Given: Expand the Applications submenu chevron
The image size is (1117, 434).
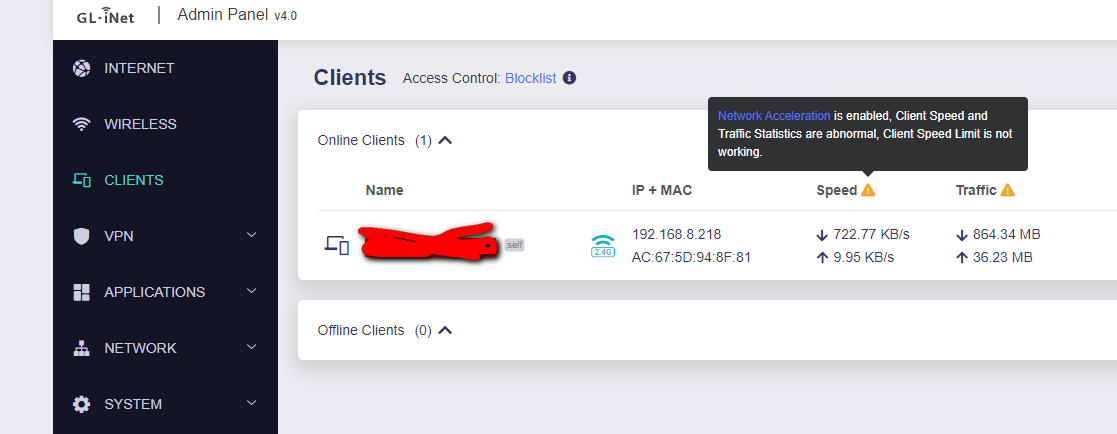Looking at the screenshot, I should (251, 292).
